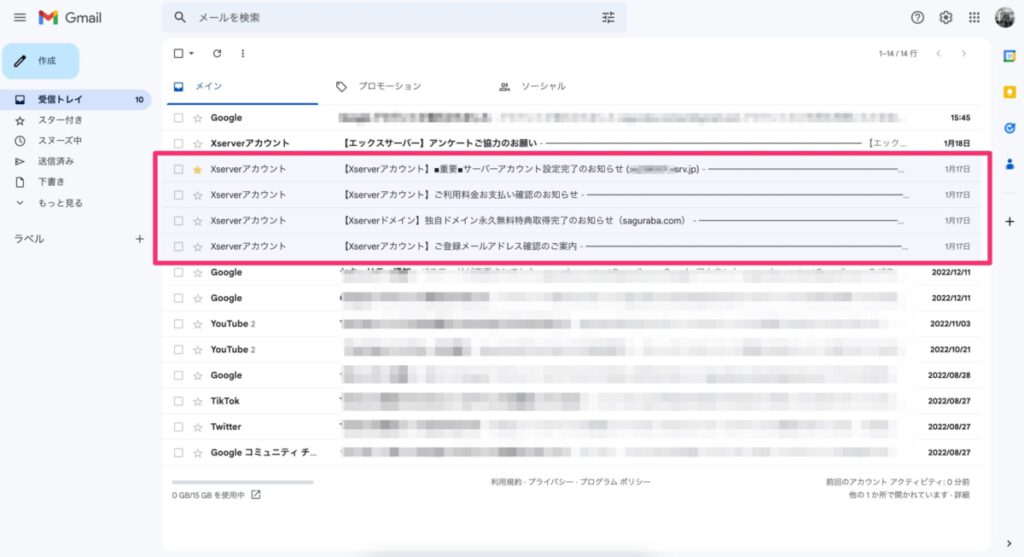Expand もっと見る in the sidebar
The width and height of the screenshot is (1024, 557).
pyautogui.click(x=60, y=203)
